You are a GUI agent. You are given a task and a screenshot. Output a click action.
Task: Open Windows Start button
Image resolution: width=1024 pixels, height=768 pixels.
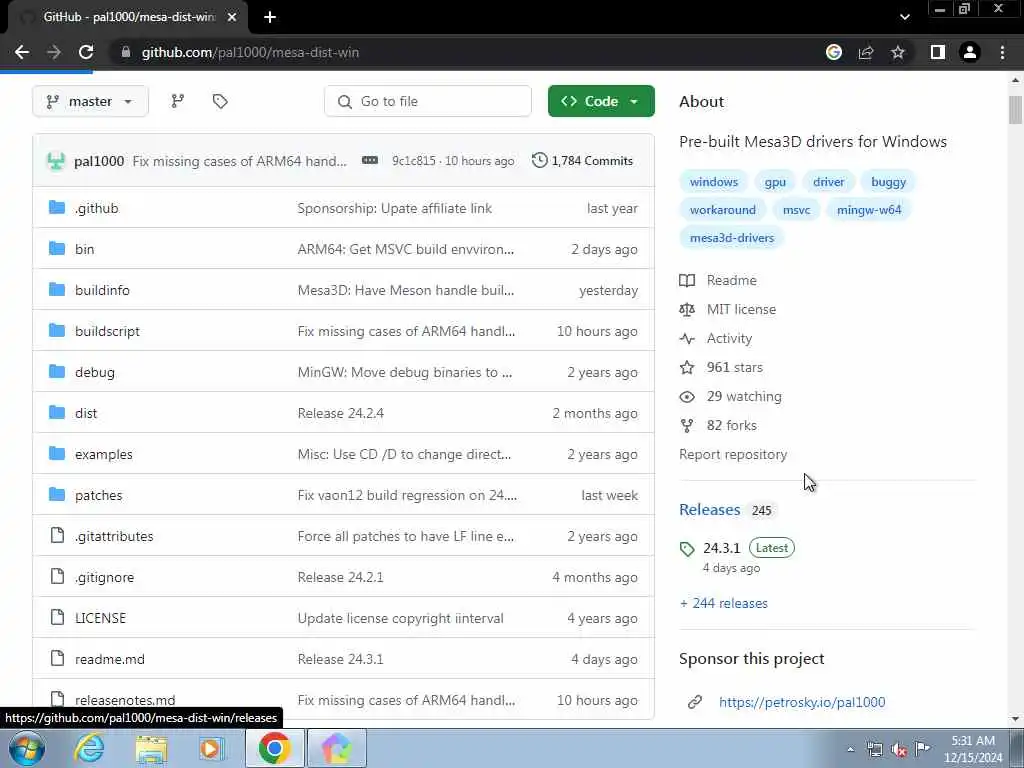(27, 748)
